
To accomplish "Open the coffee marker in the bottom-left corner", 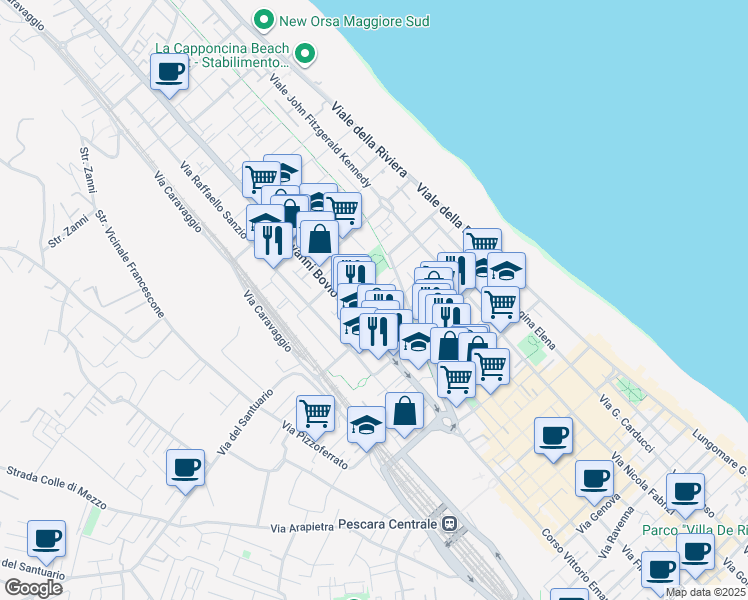I will 46,538.
